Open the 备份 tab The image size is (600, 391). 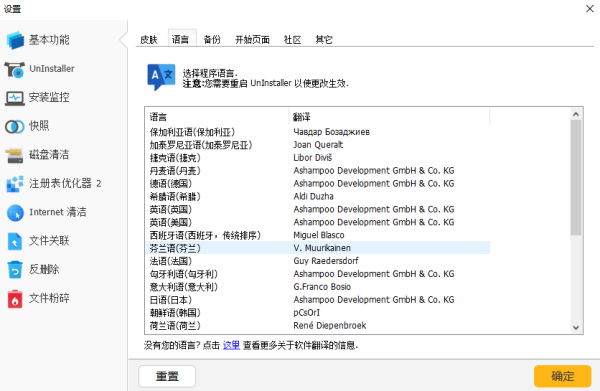pyautogui.click(x=212, y=39)
